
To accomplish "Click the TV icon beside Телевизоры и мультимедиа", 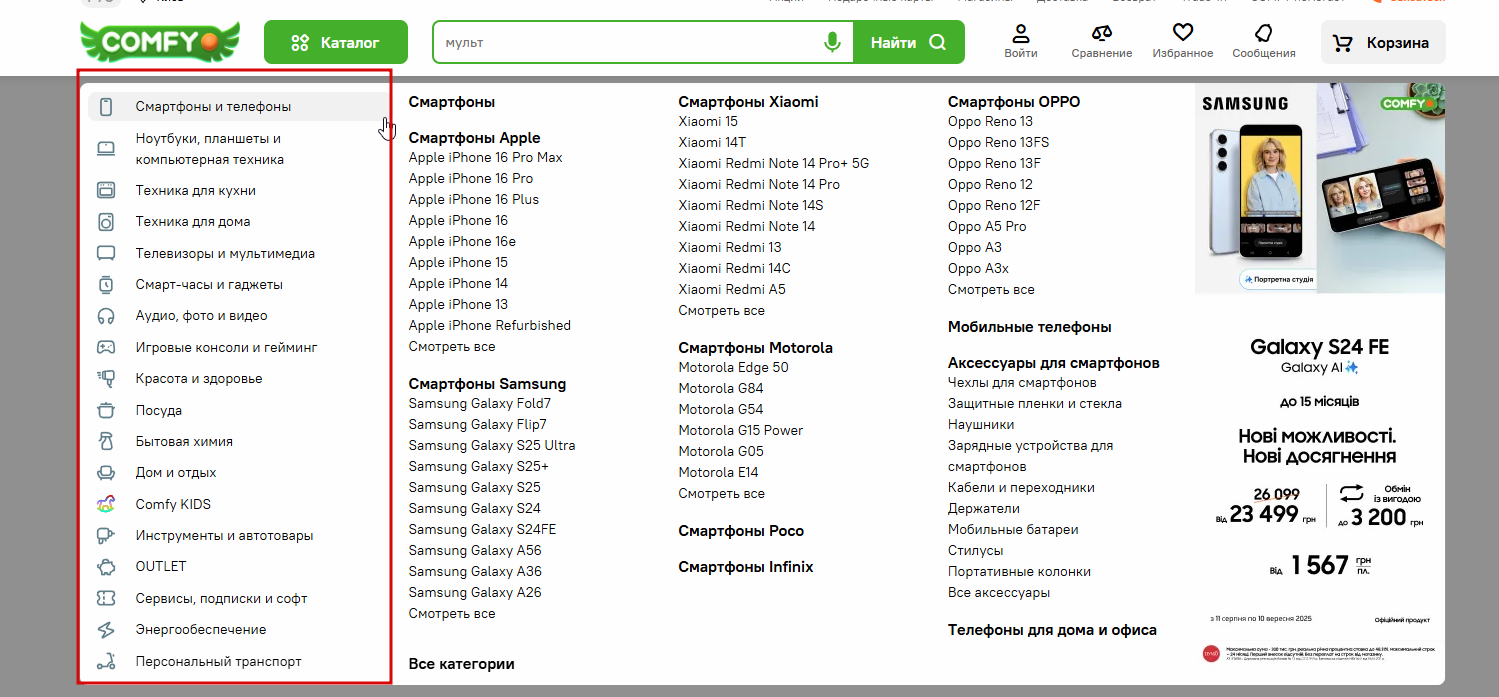I will [x=106, y=253].
